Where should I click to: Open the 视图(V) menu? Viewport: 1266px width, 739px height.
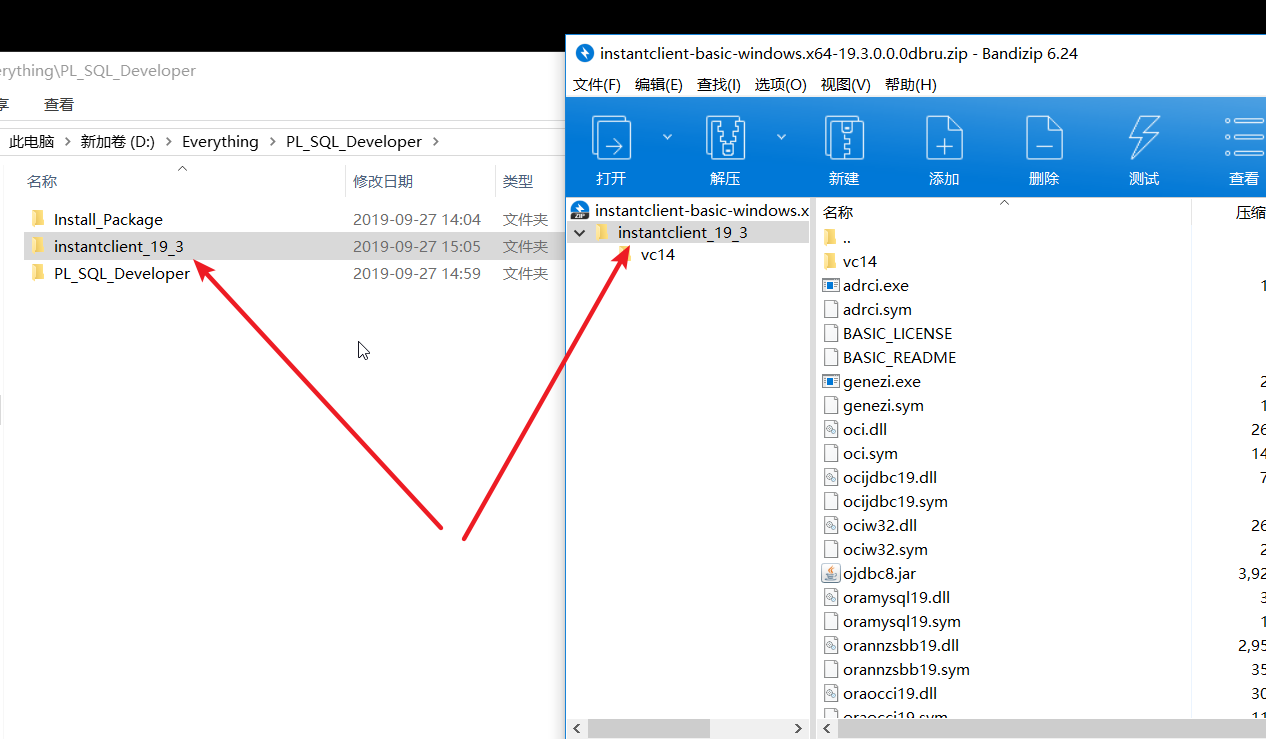(x=845, y=85)
